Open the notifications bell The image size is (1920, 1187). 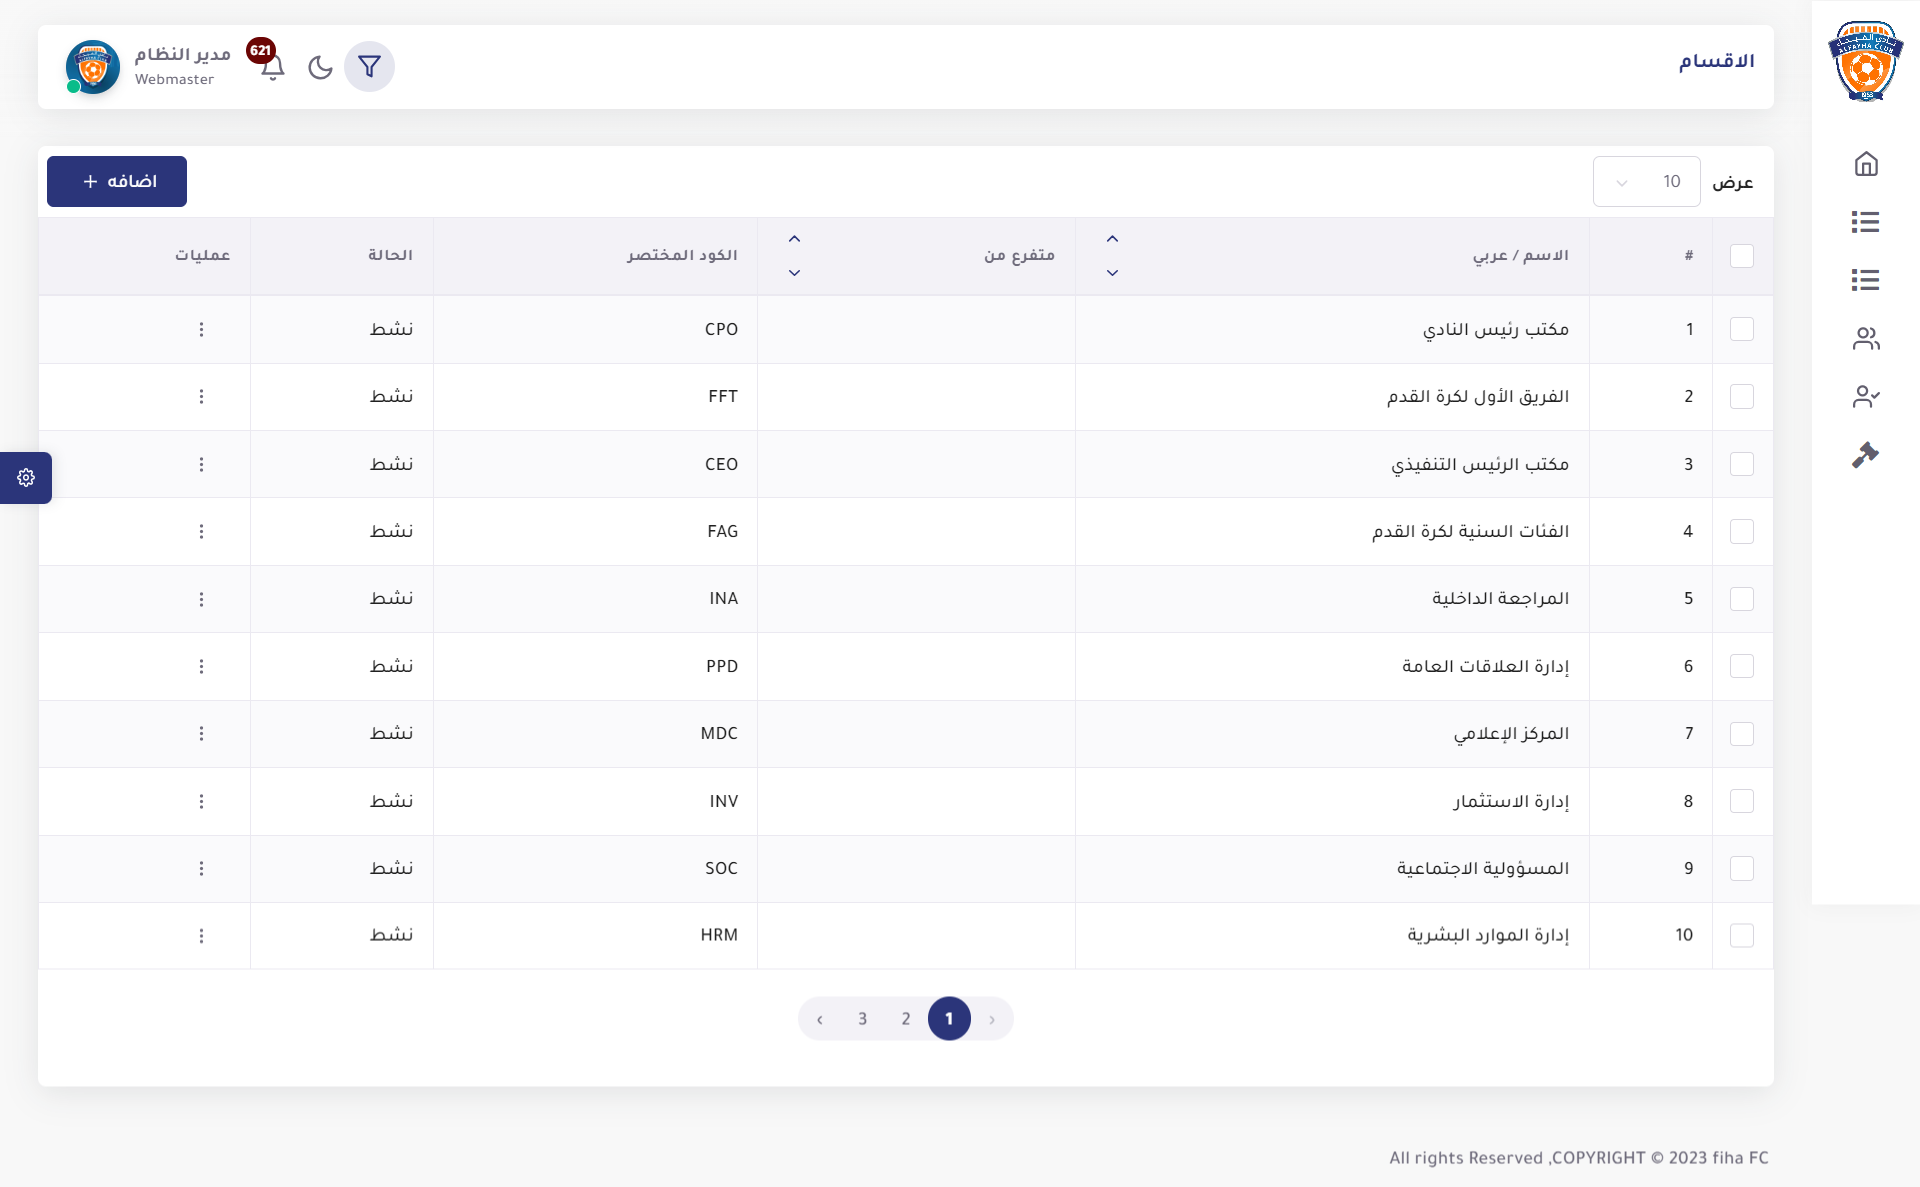click(272, 67)
